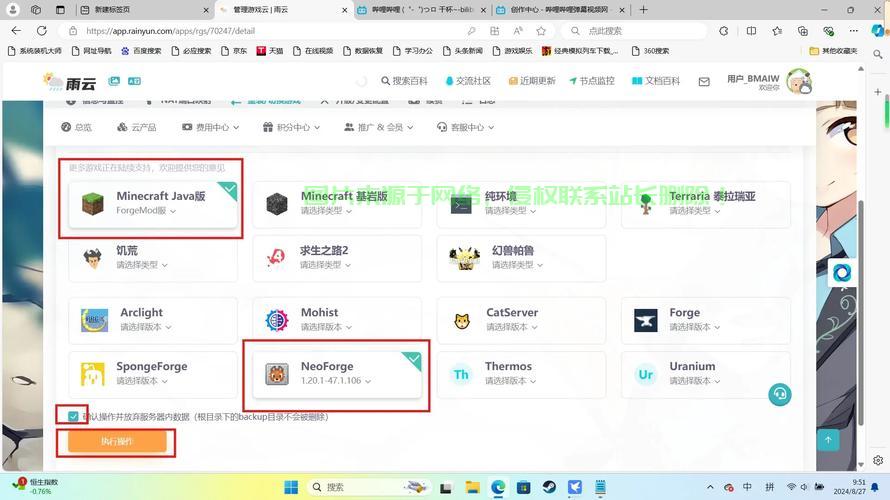
Task: Click the browser address bar URL
Action: tap(170, 31)
